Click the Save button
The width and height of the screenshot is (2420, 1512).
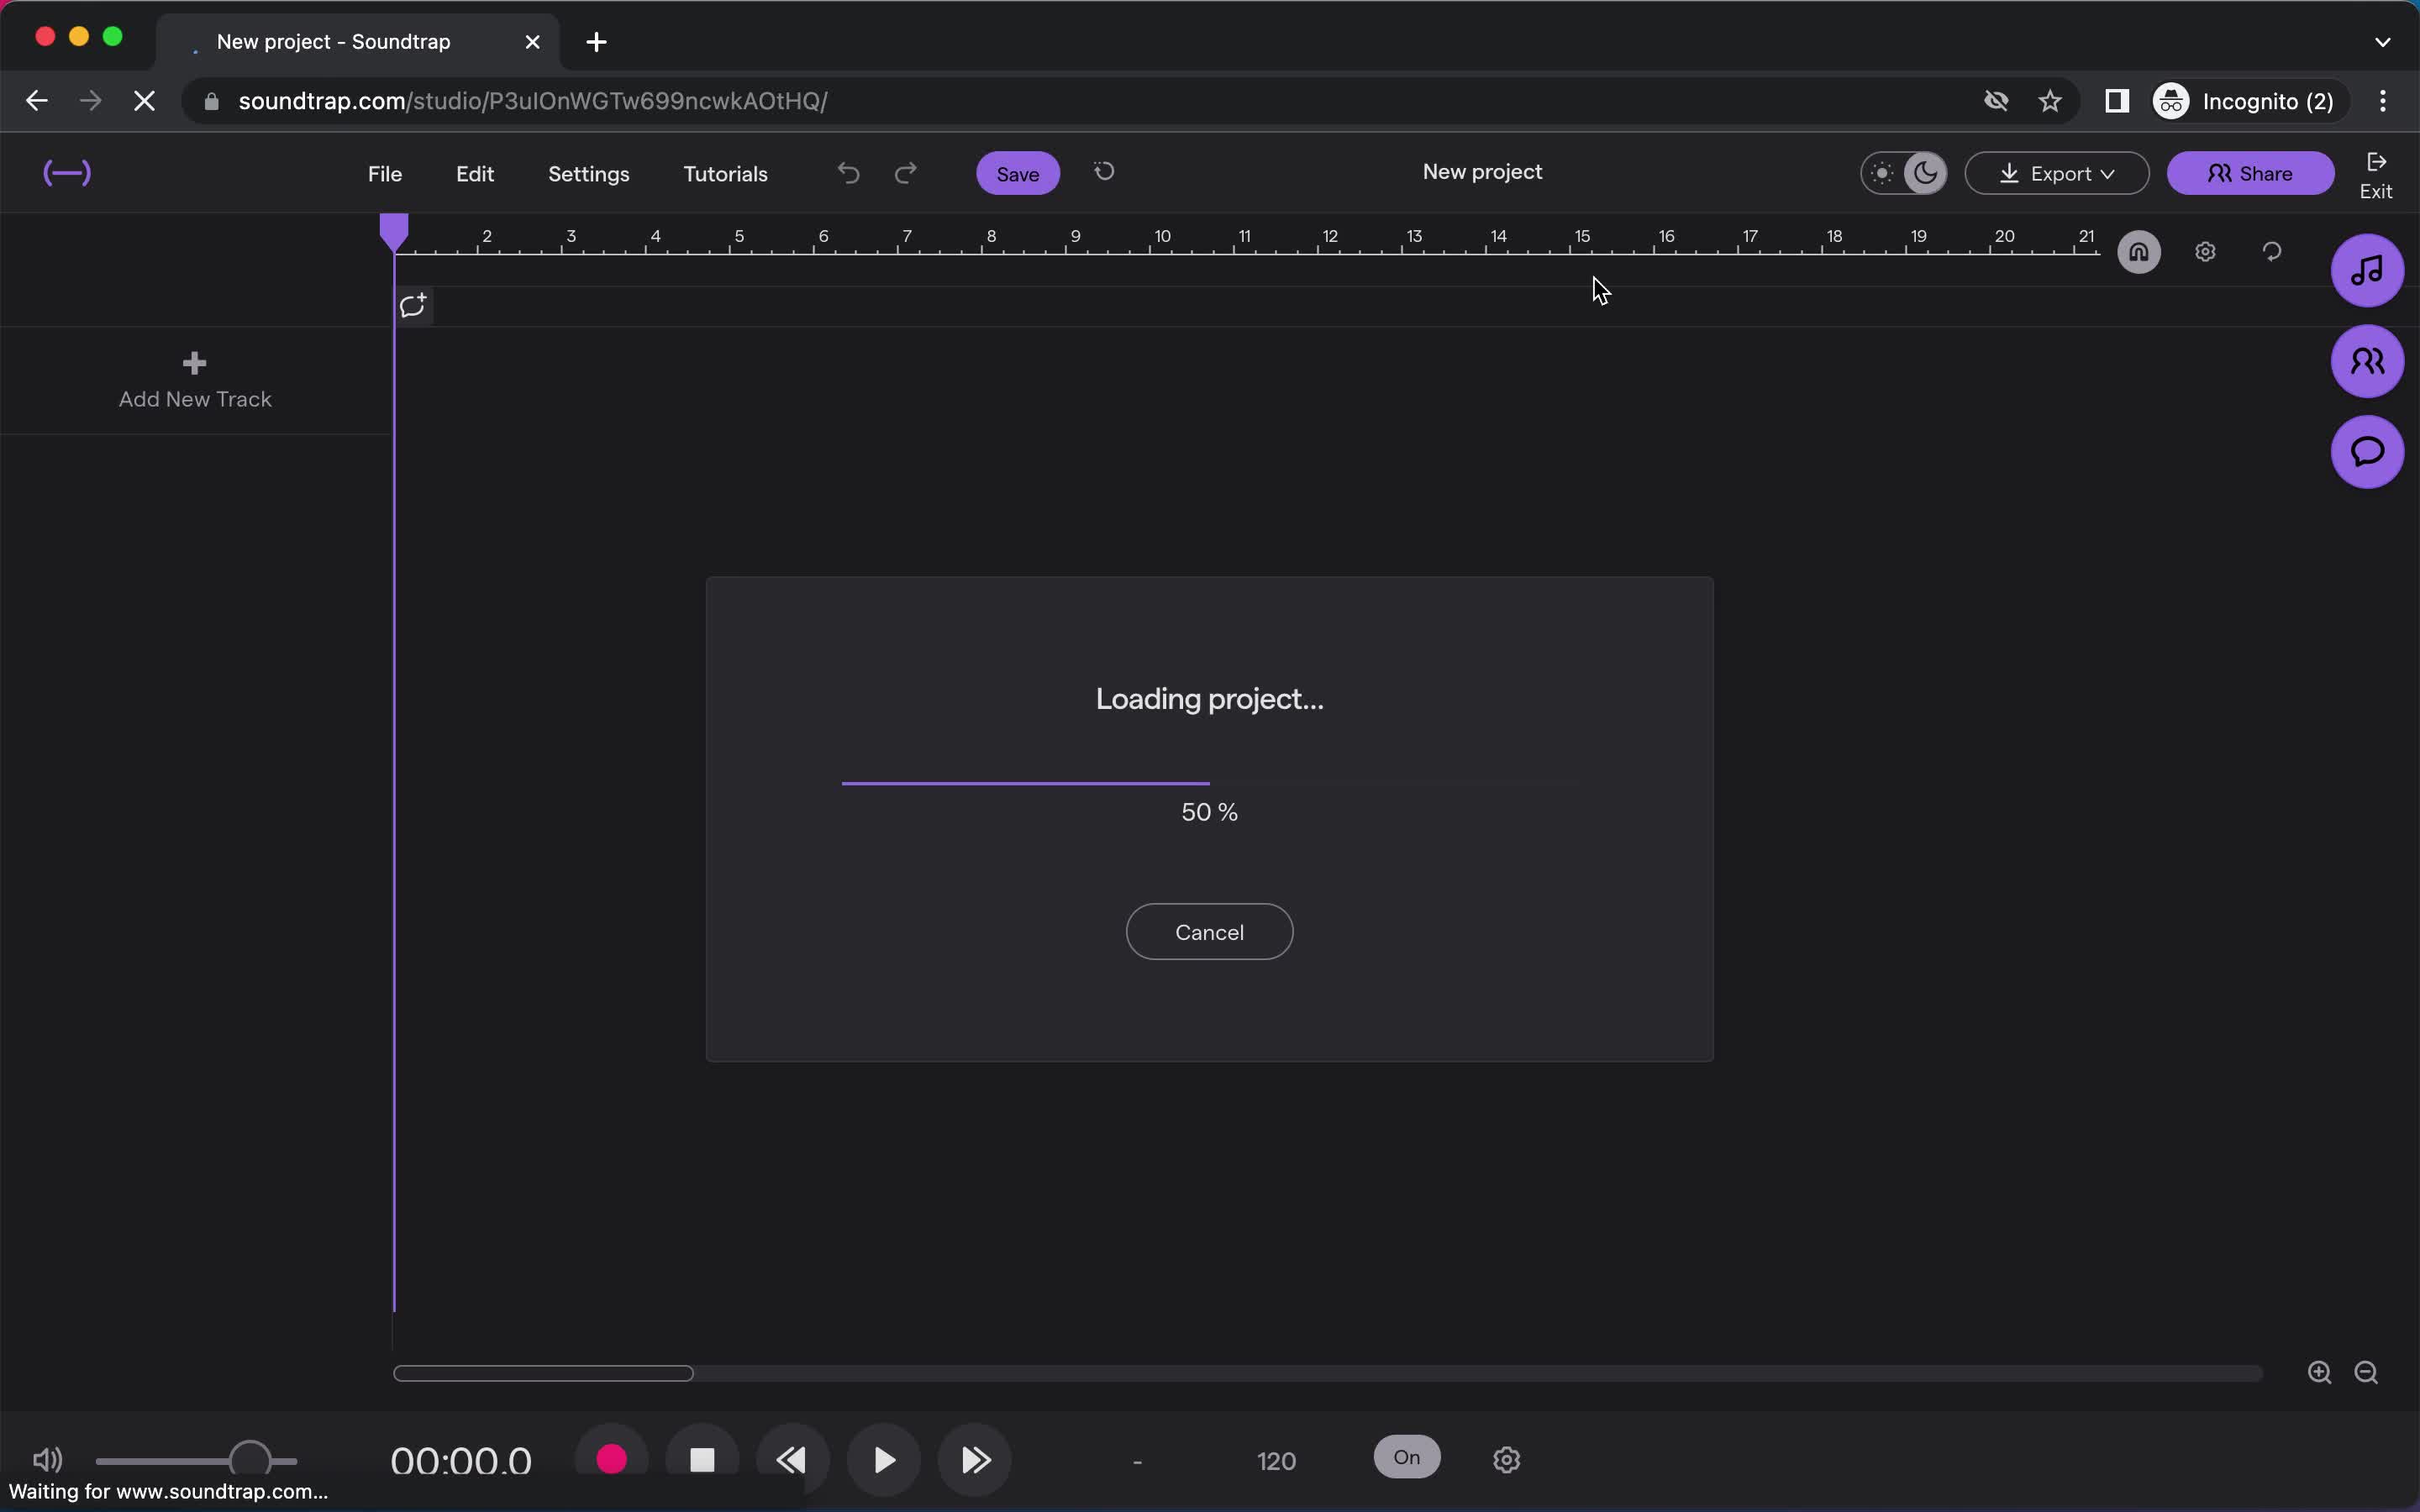[x=1018, y=172]
